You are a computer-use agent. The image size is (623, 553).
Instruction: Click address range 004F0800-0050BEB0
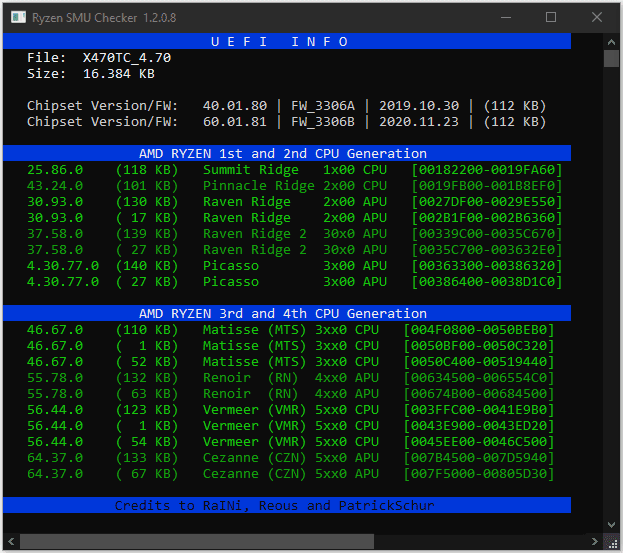pyautogui.click(x=479, y=329)
